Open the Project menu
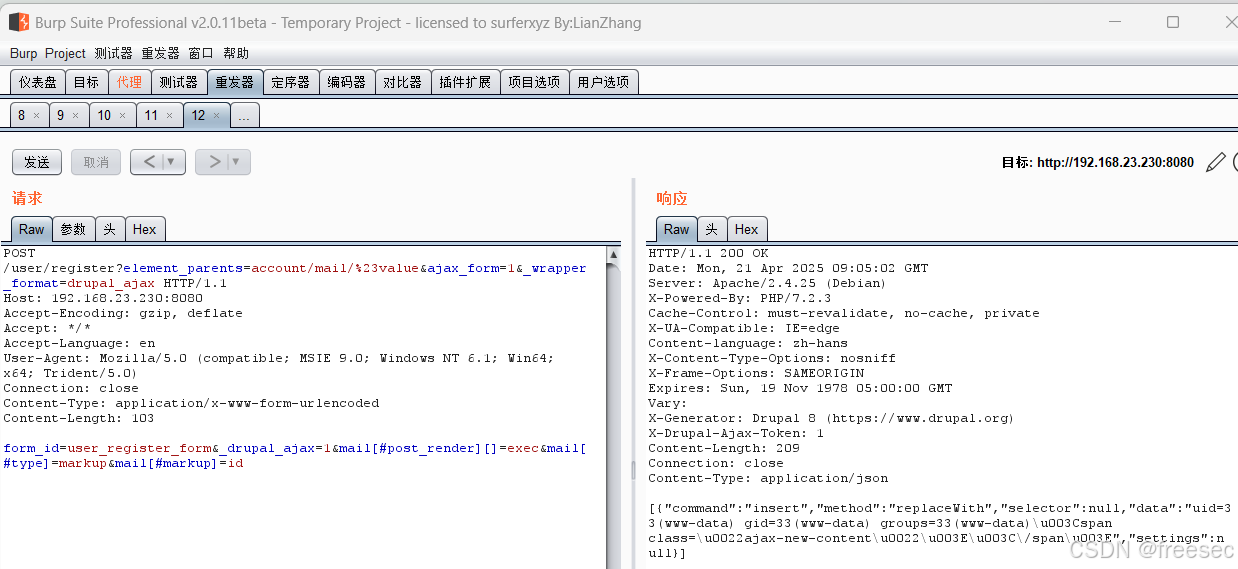Image resolution: width=1238 pixels, height=569 pixels. [x=65, y=53]
